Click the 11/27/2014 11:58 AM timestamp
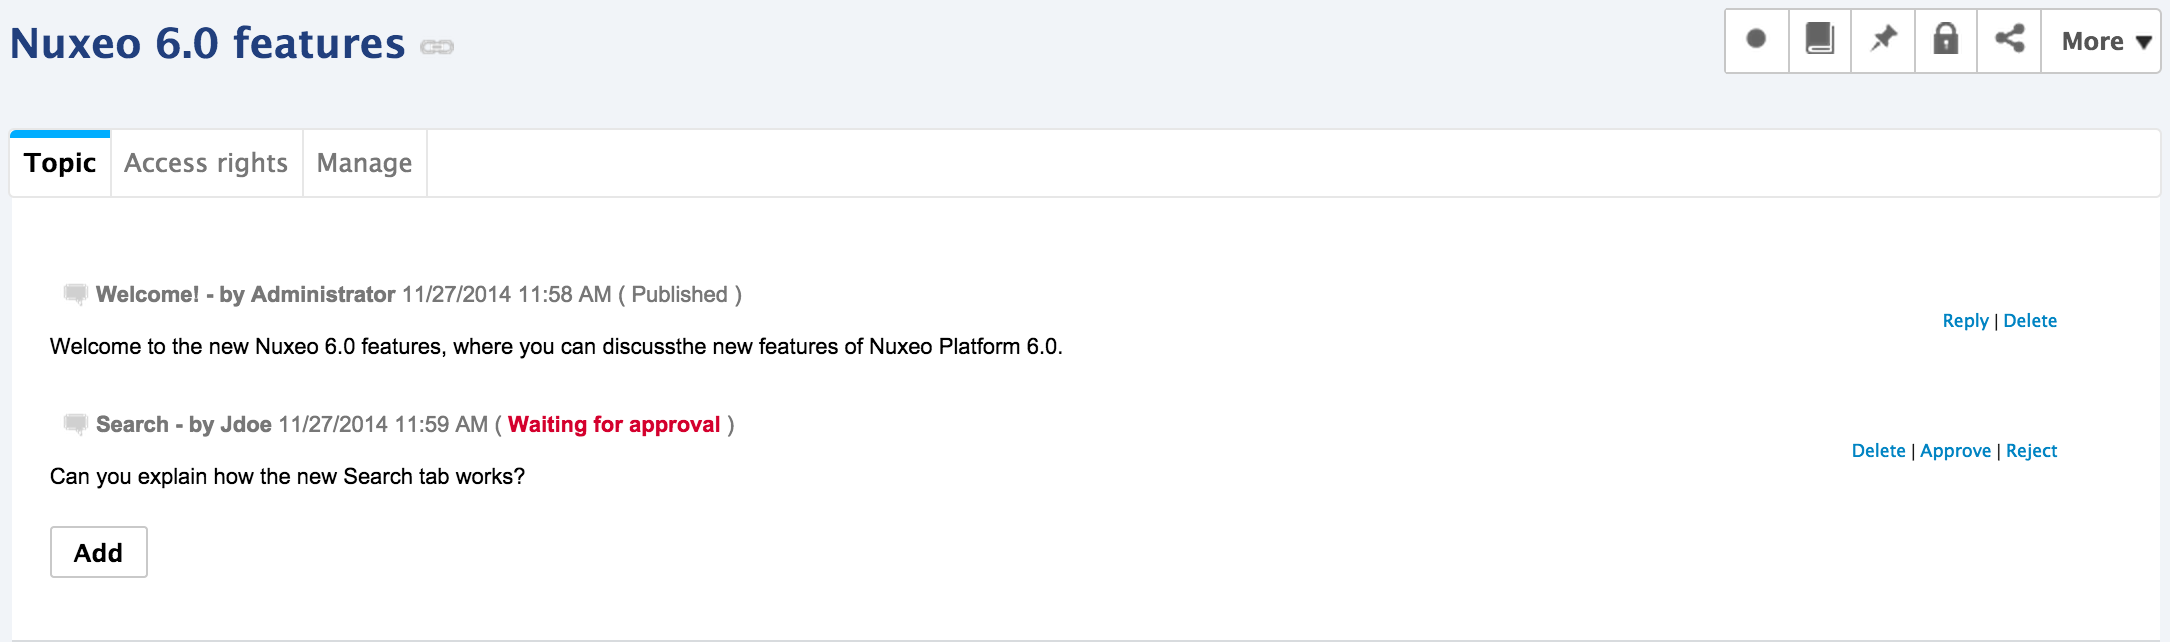Image resolution: width=2170 pixels, height=642 pixels. [x=507, y=294]
